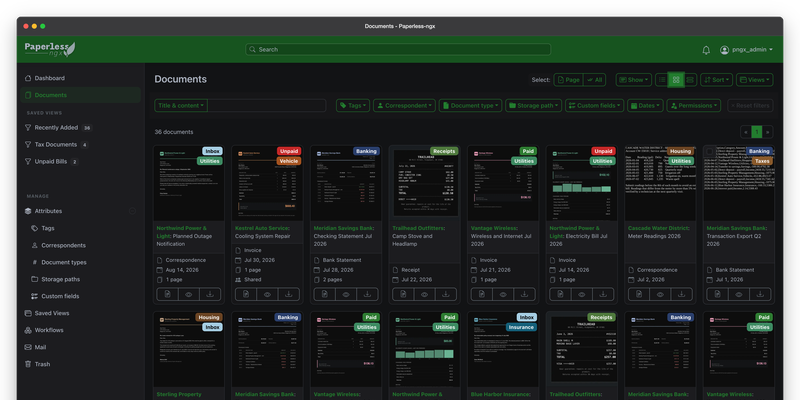Open the Sort dropdown
Screen dimensions: 800x400
pos(716,80)
